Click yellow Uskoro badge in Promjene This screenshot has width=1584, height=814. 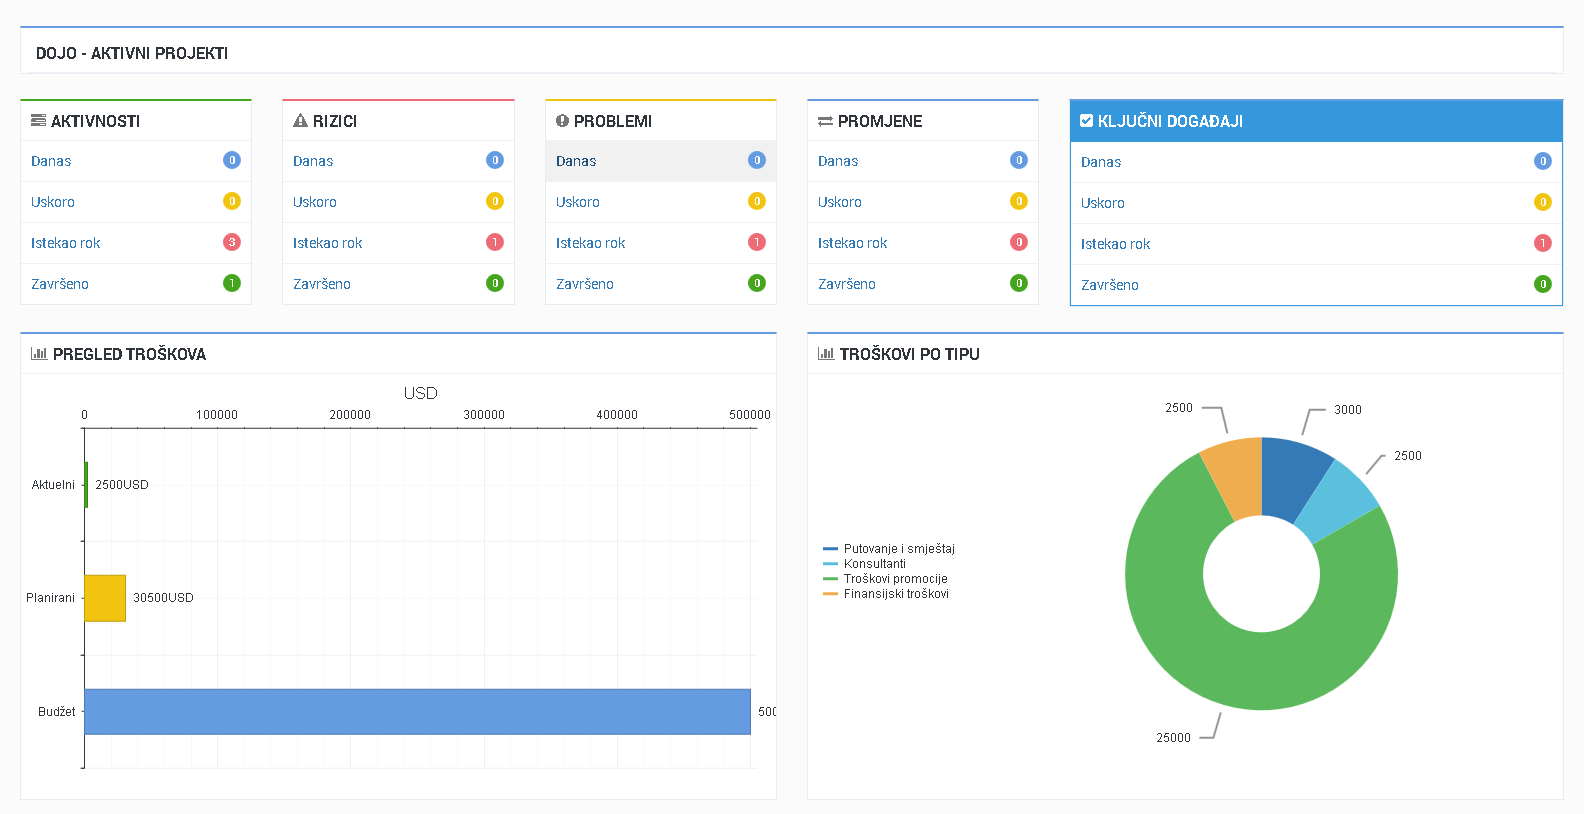click(x=1019, y=201)
